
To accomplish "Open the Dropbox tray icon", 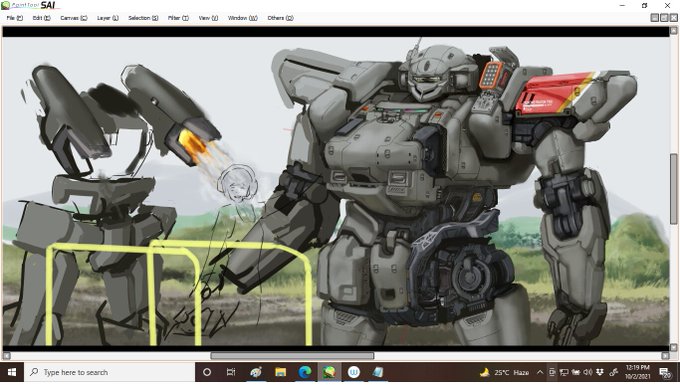I will 600,372.
